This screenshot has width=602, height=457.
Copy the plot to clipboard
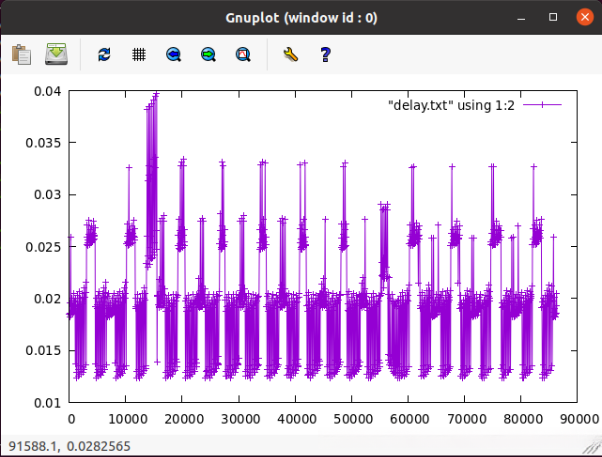coord(21,55)
